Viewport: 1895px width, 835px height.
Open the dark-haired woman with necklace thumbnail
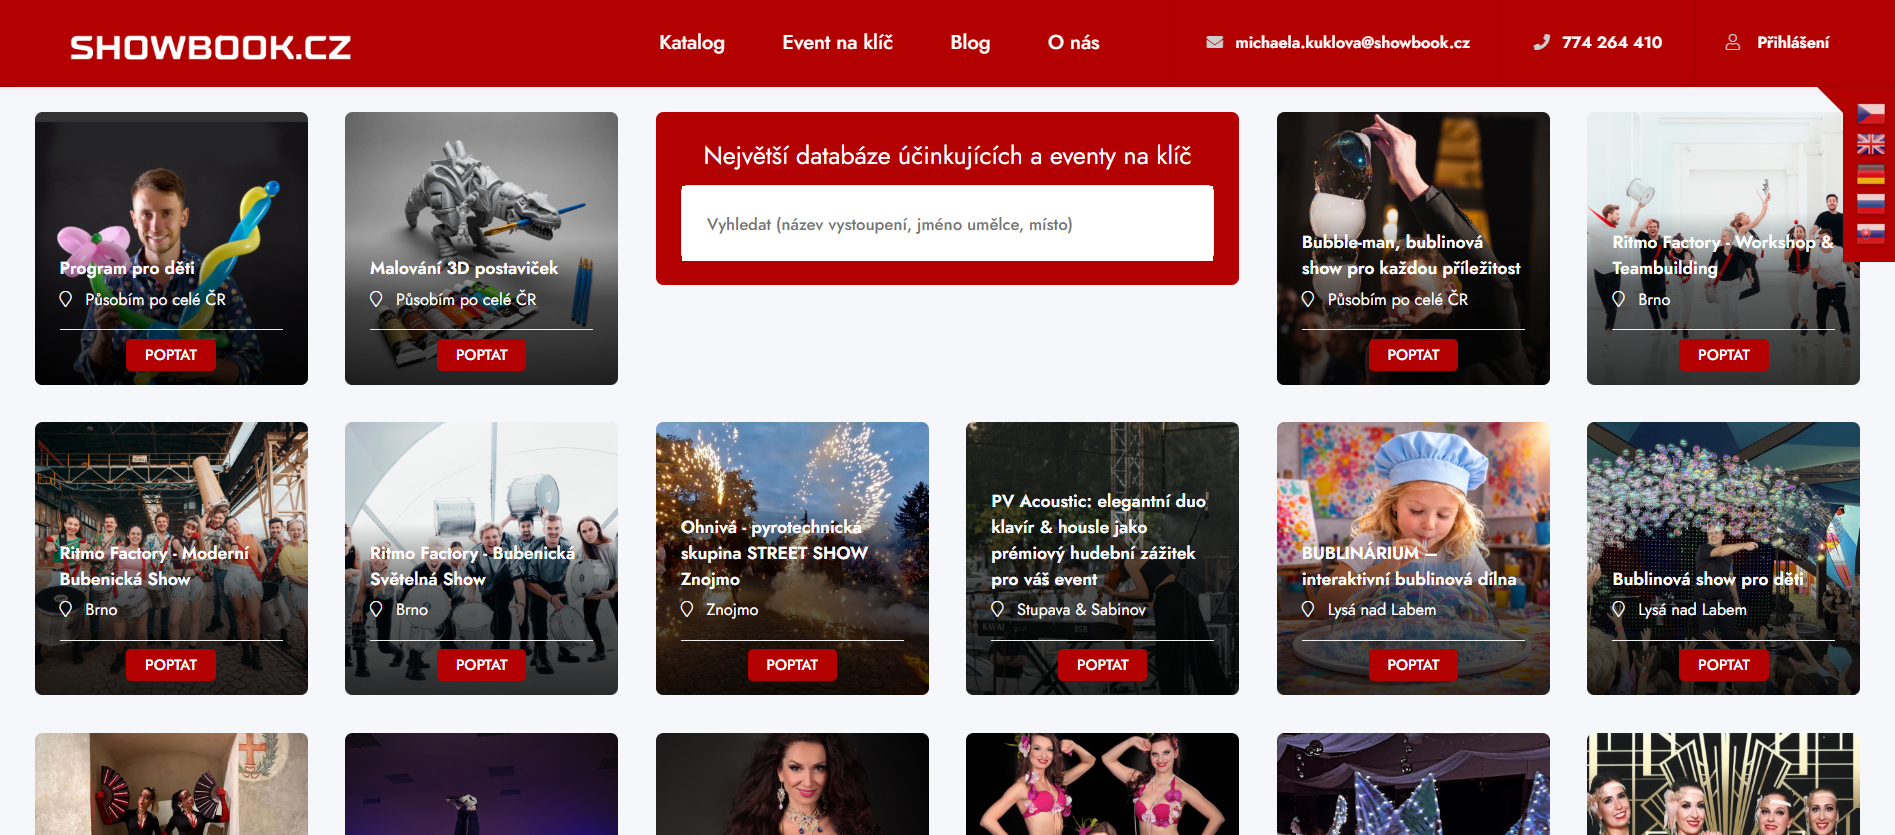click(x=792, y=784)
